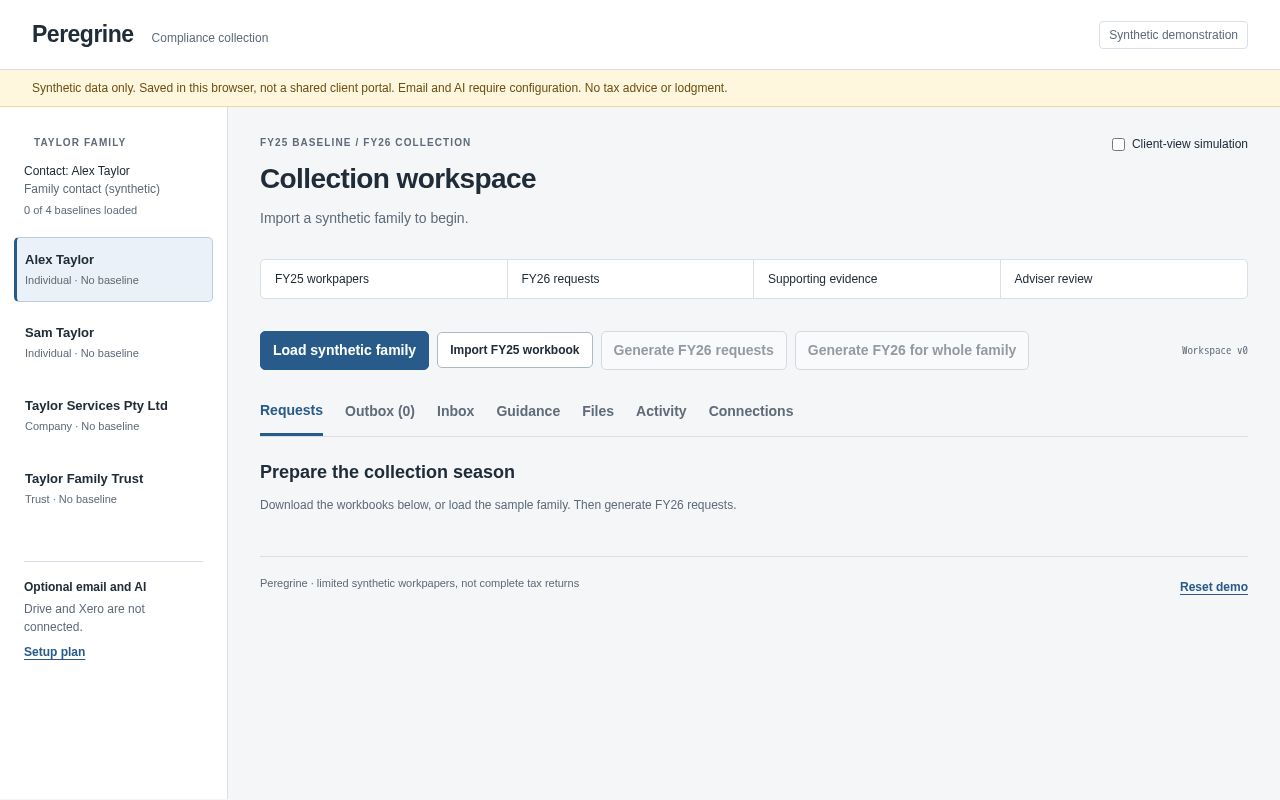Select Alex Taylor in the sidebar
The image size is (1280, 800).
pyautogui.click(x=114, y=269)
